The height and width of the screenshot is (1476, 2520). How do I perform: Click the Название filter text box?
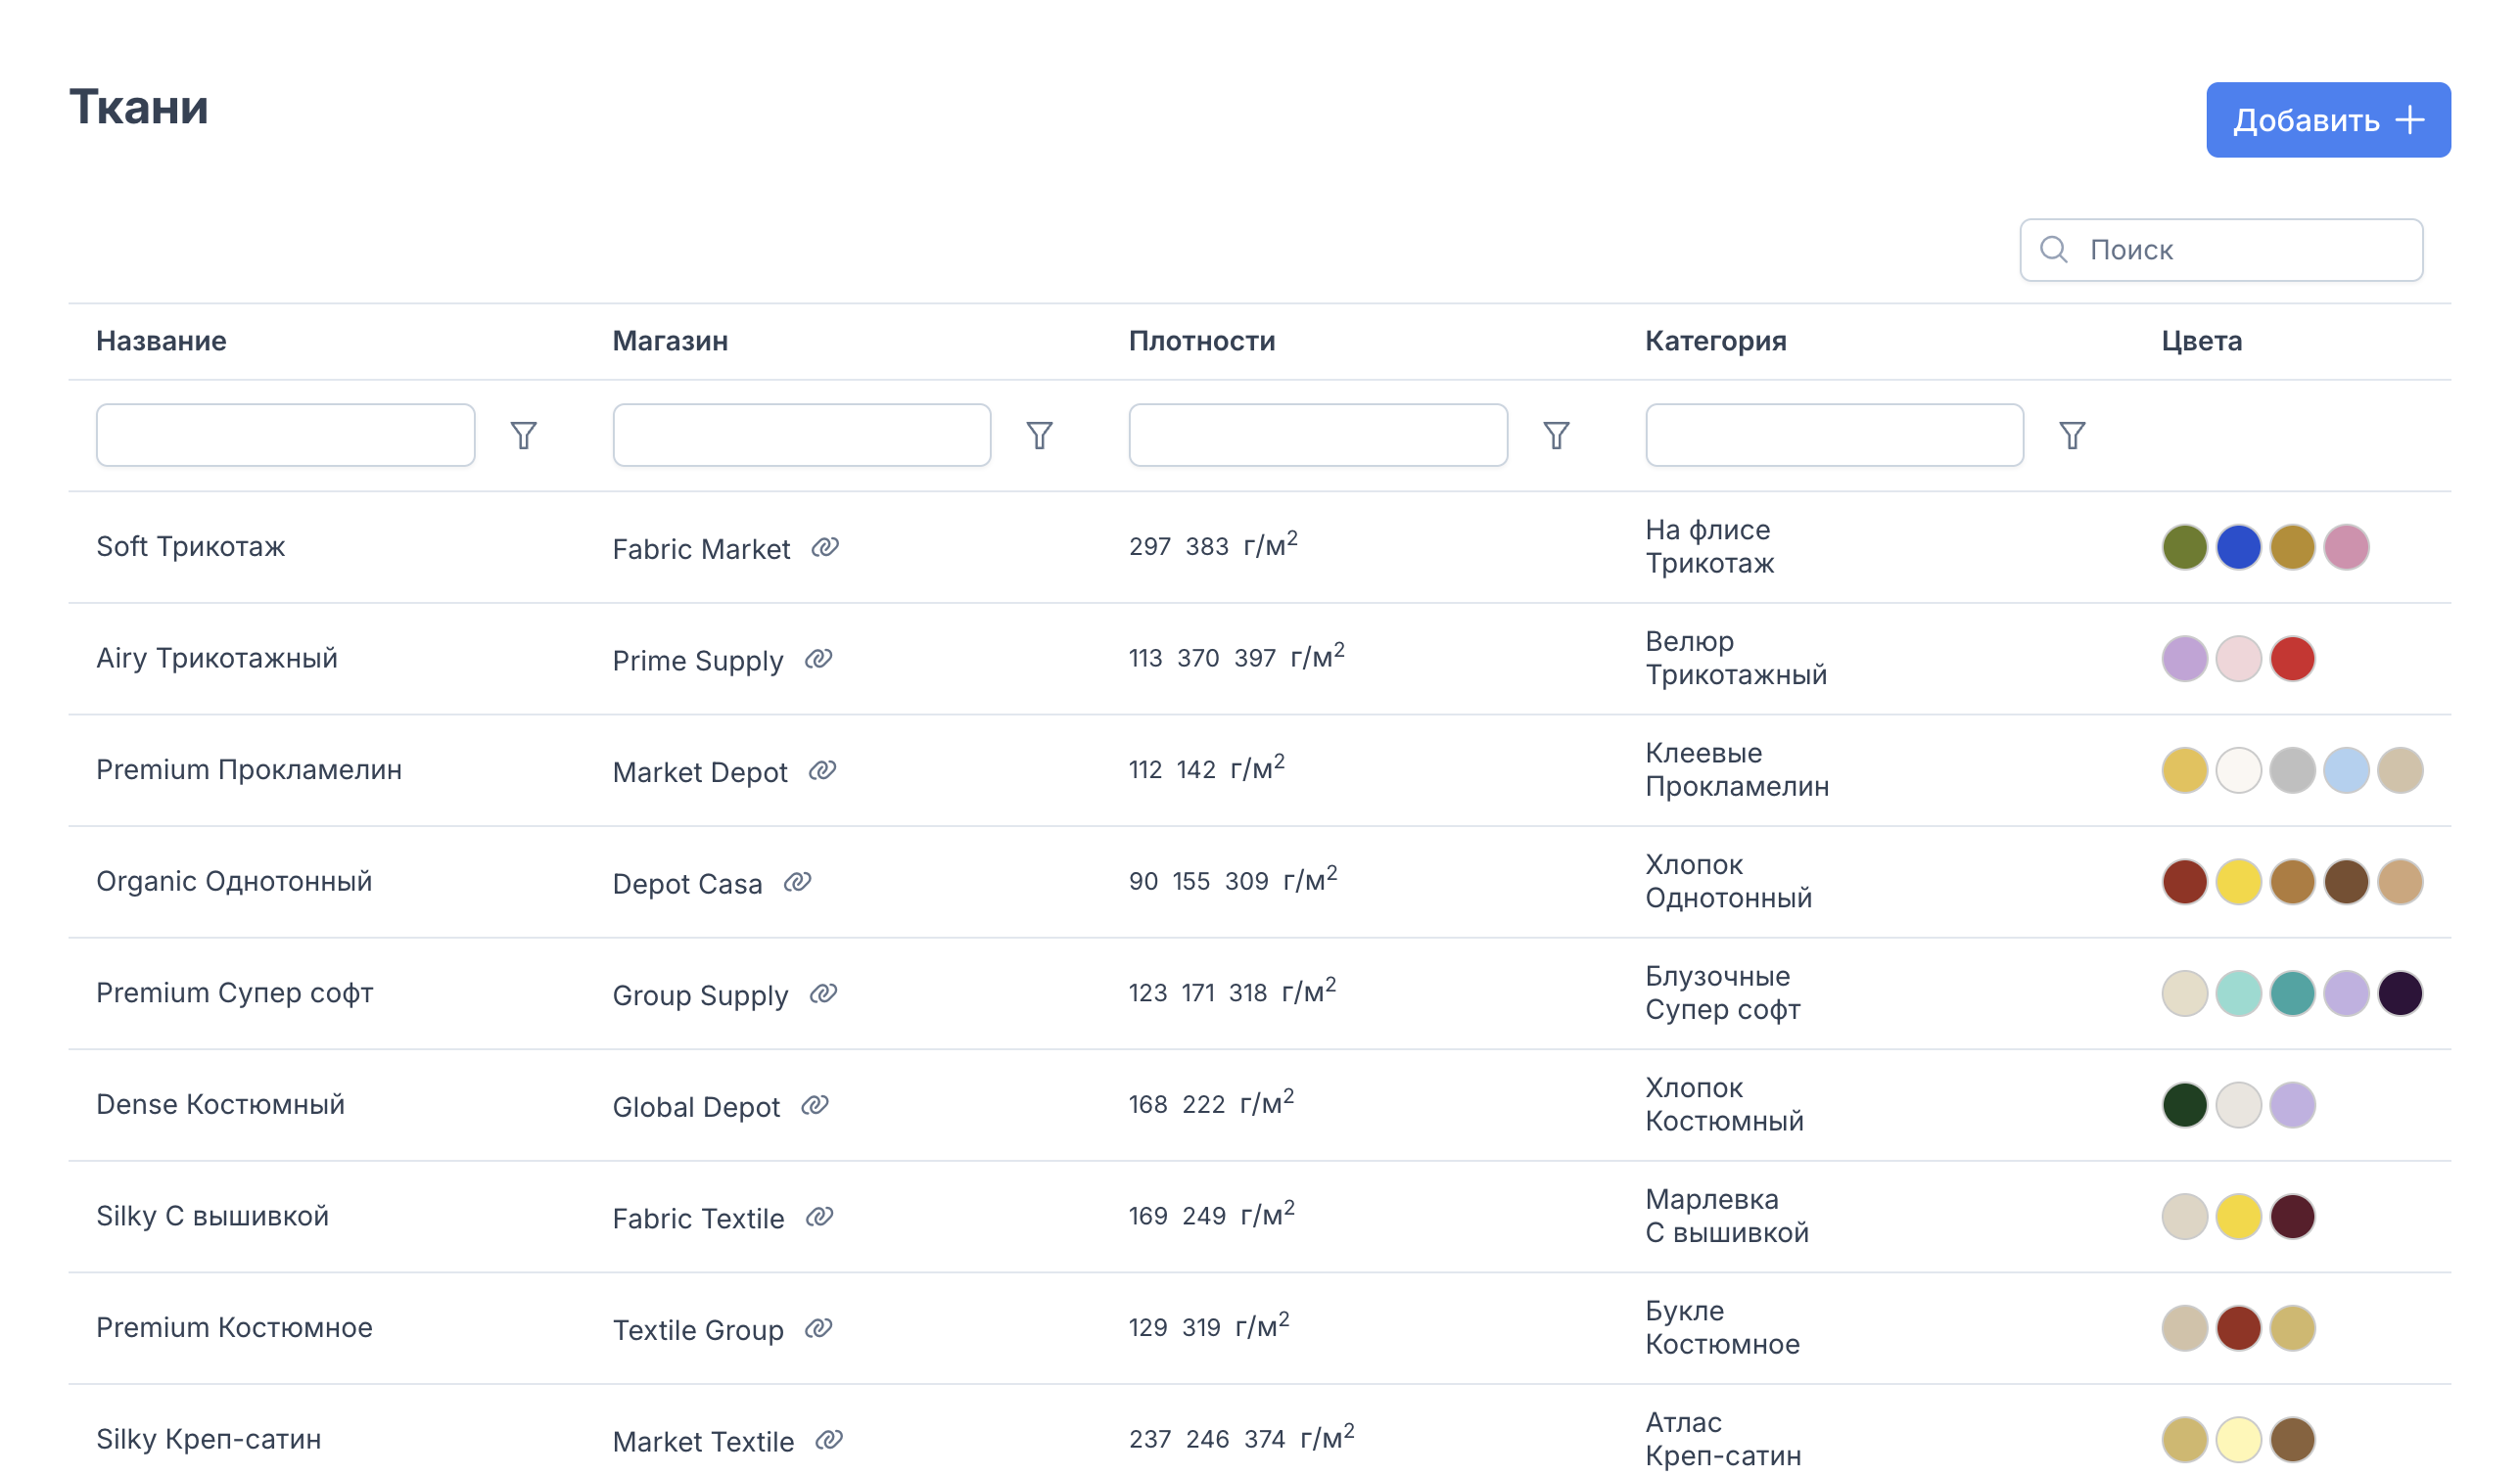pyautogui.click(x=286, y=435)
